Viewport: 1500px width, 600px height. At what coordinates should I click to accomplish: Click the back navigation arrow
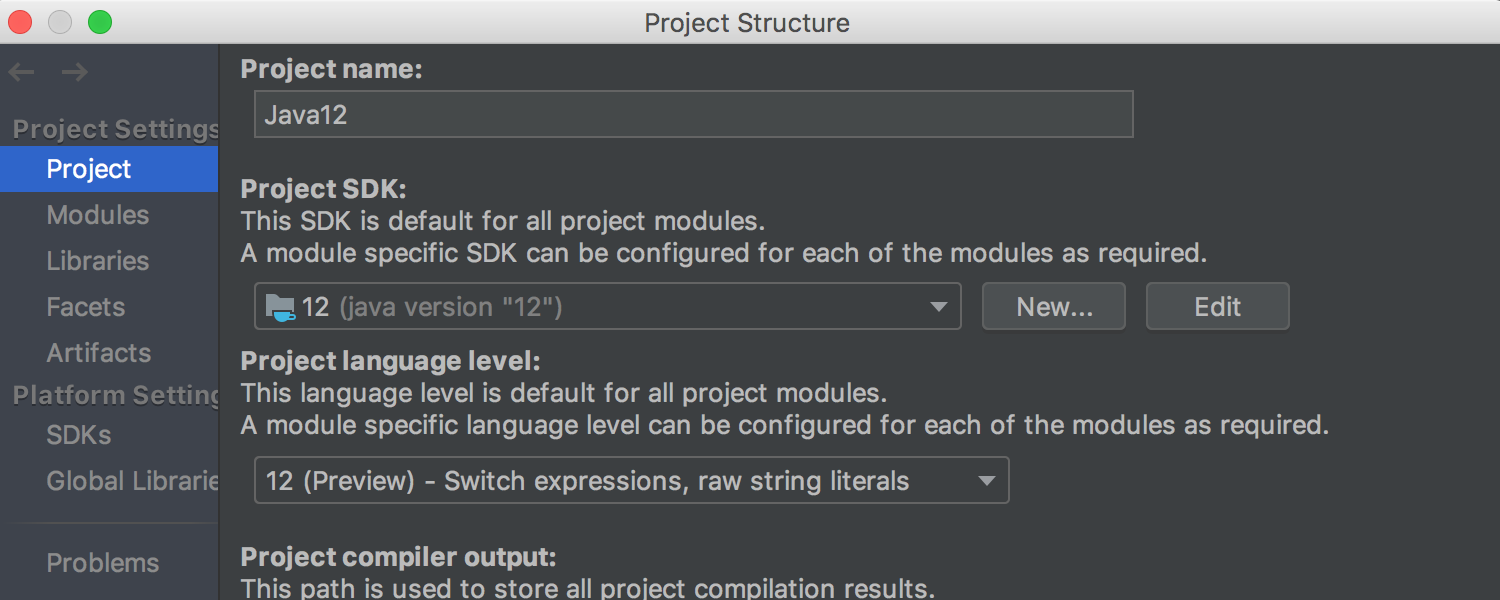pos(20,71)
